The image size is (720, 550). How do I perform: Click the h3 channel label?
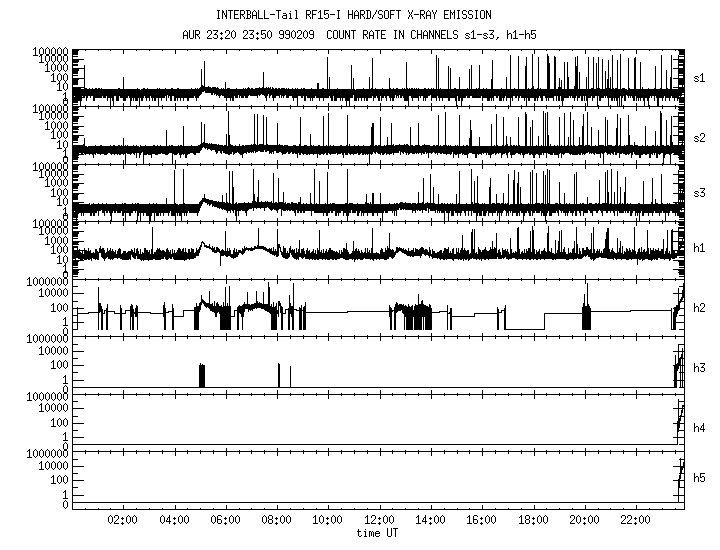tap(699, 369)
